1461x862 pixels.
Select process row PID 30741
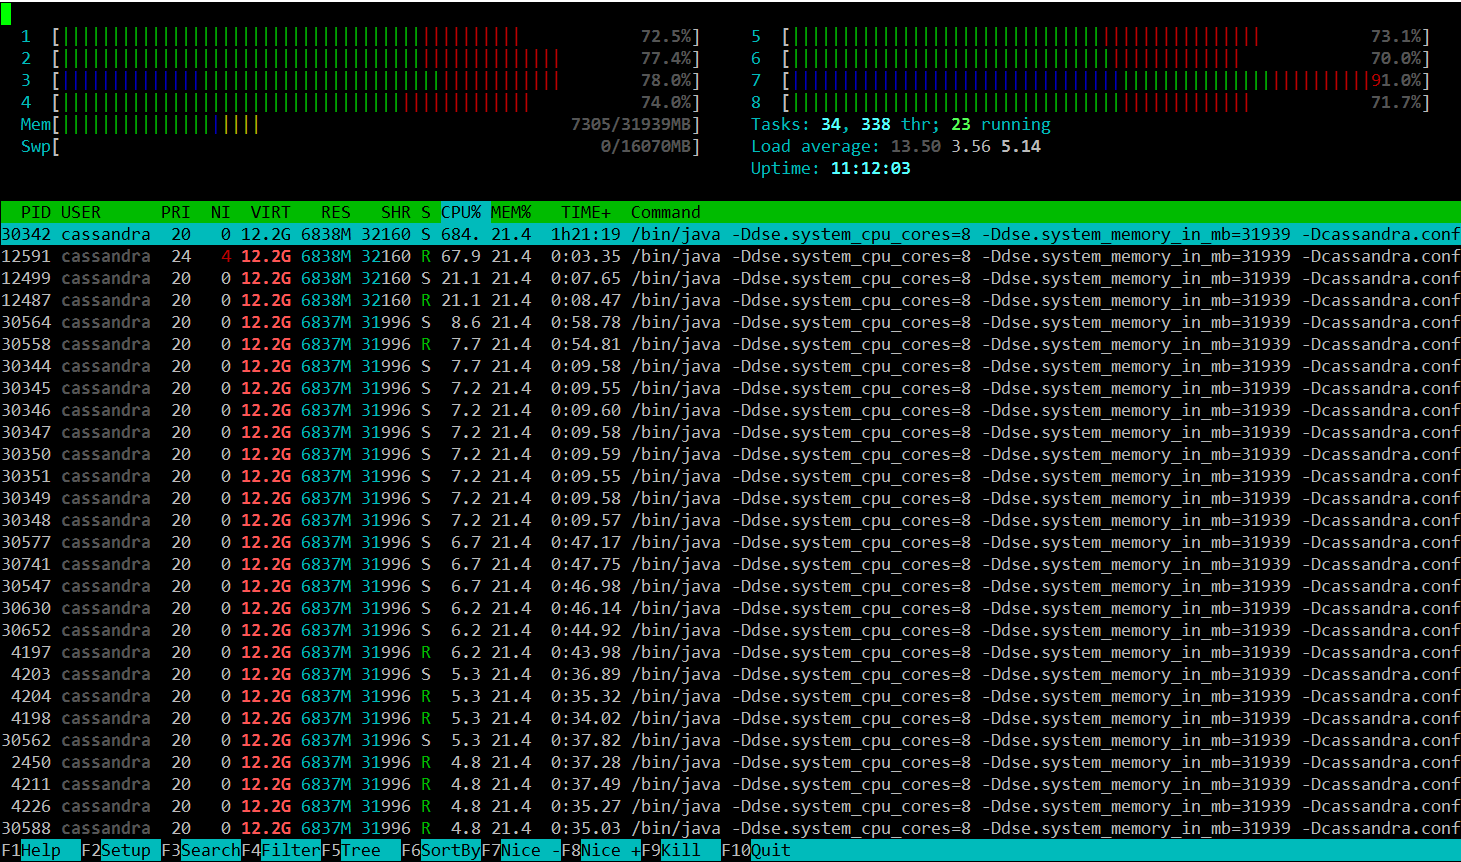[730, 564]
